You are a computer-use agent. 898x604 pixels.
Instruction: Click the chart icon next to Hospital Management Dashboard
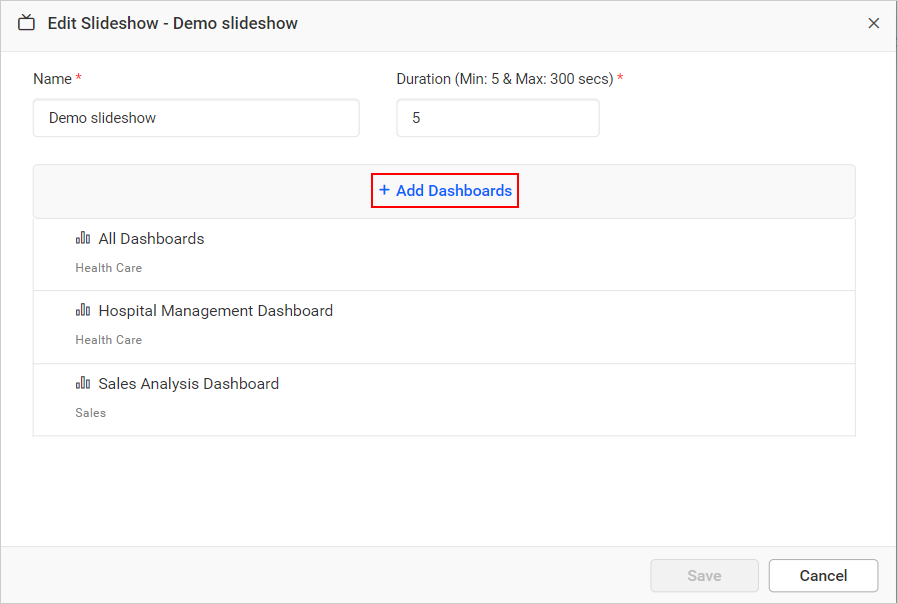[83, 310]
